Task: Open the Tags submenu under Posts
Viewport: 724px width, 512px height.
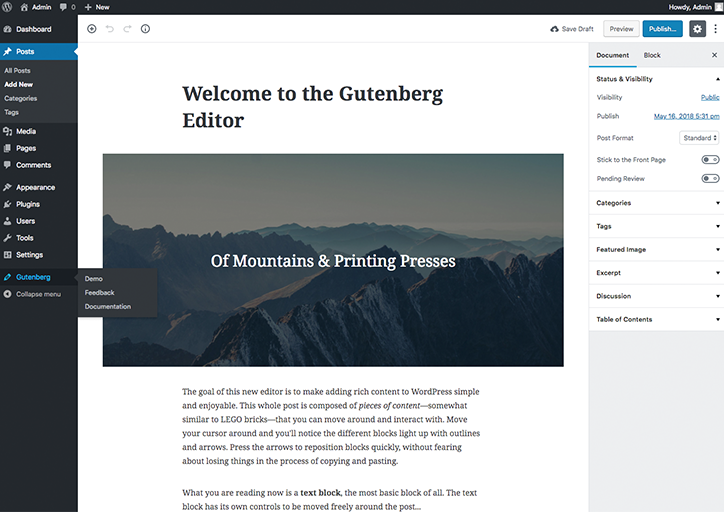Action: [12, 112]
